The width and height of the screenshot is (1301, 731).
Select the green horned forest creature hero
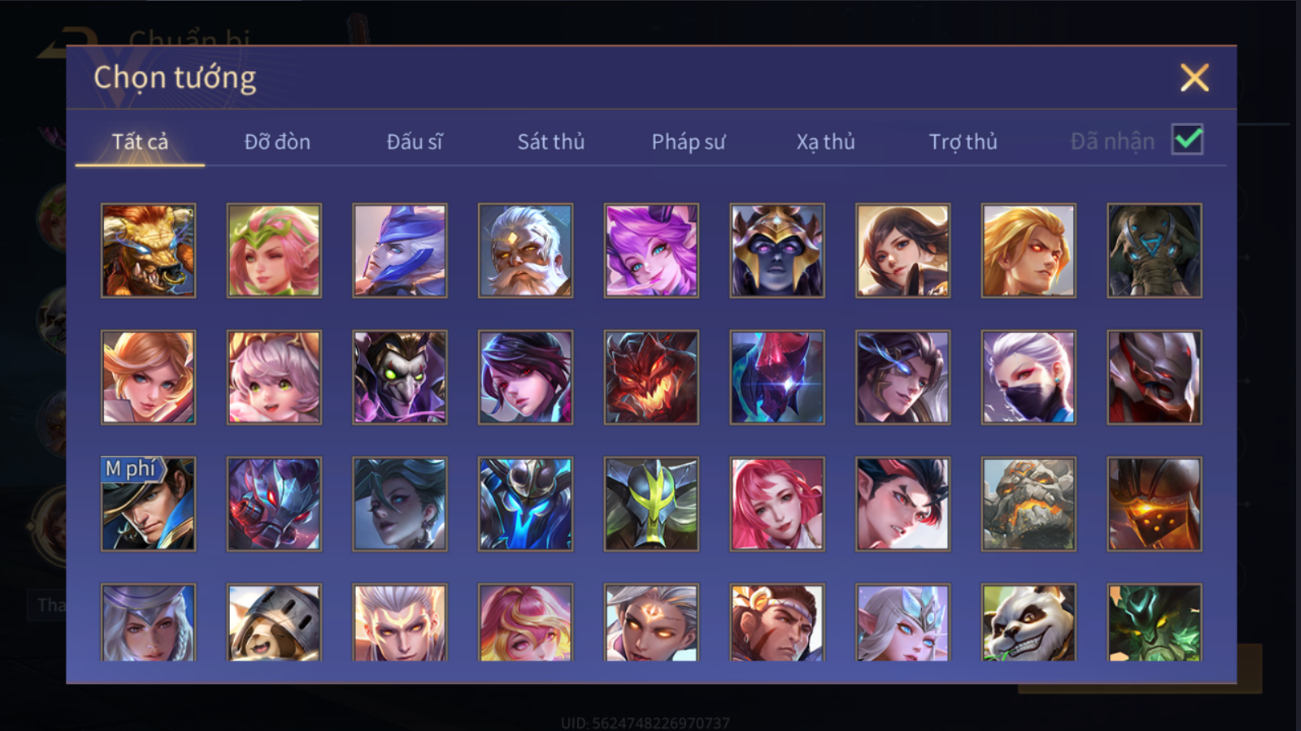[x=1154, y=623]
